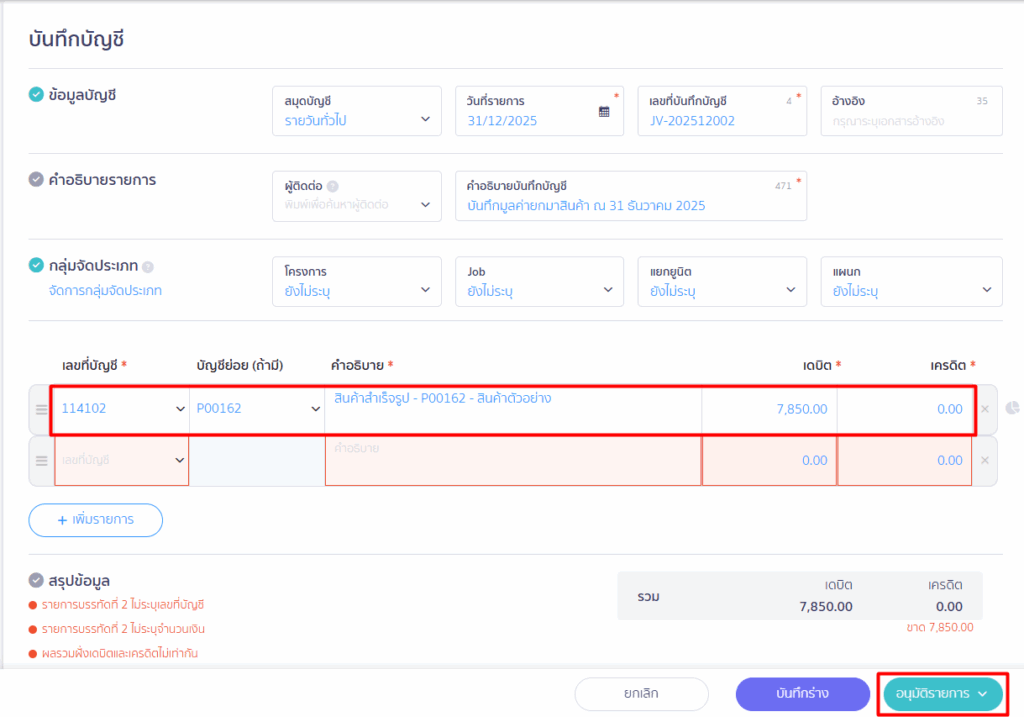Click the help icon next to กลุ่มจัดประเภท
Viewport: 1024px width, 717px height.
(148, 267)
